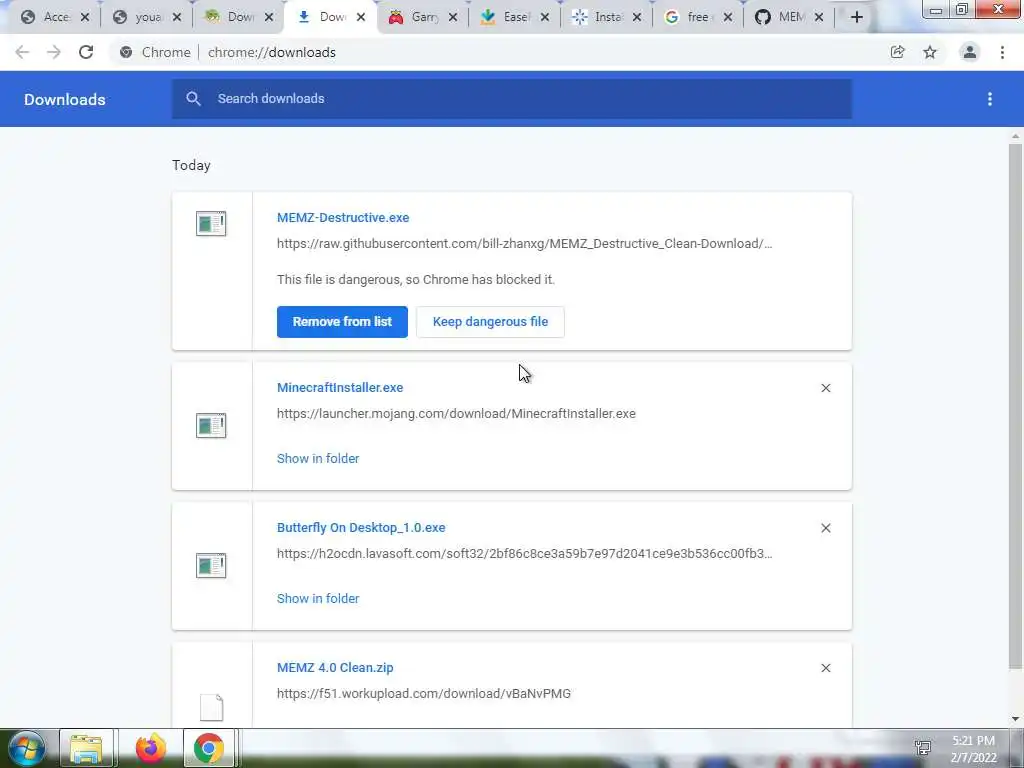Viewport: 1024px width, 768px height.
Task: Remove MEMZ 4.0 Clean.zip entry with its X
Action: coord(825,668)
